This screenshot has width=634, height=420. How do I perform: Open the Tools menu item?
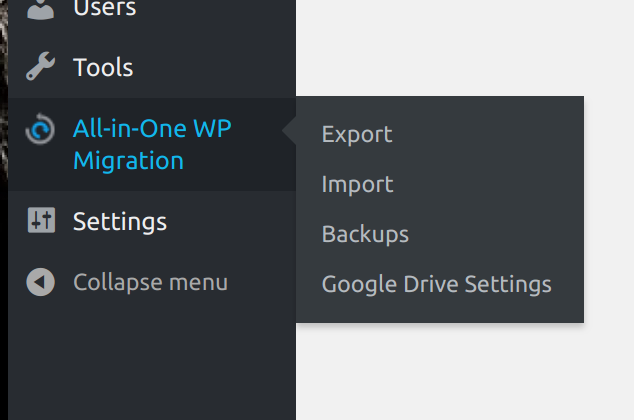pyautogui.click(x=103, y=68)
